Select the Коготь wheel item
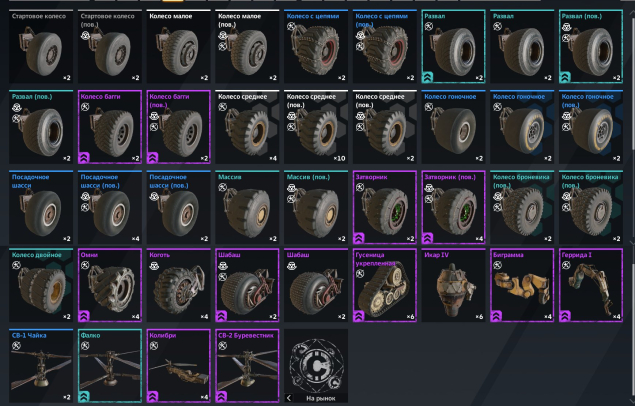 tap(179, 285)
